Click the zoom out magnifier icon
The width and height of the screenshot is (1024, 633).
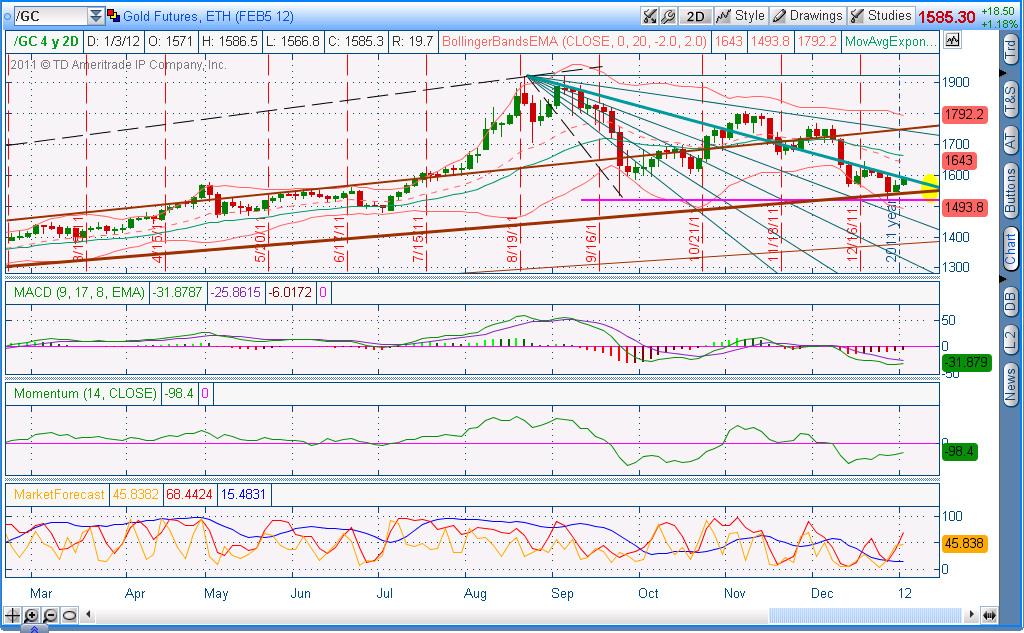[x=50, y=615]
